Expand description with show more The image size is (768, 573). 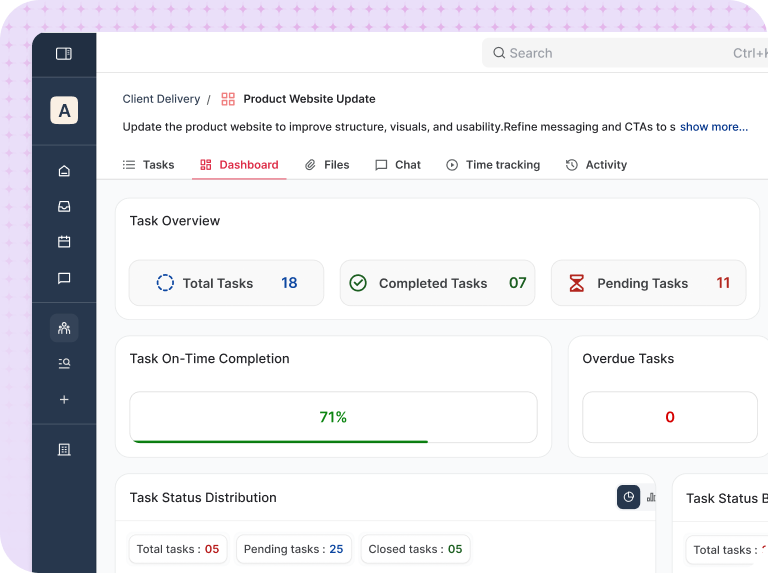(713, 127)
